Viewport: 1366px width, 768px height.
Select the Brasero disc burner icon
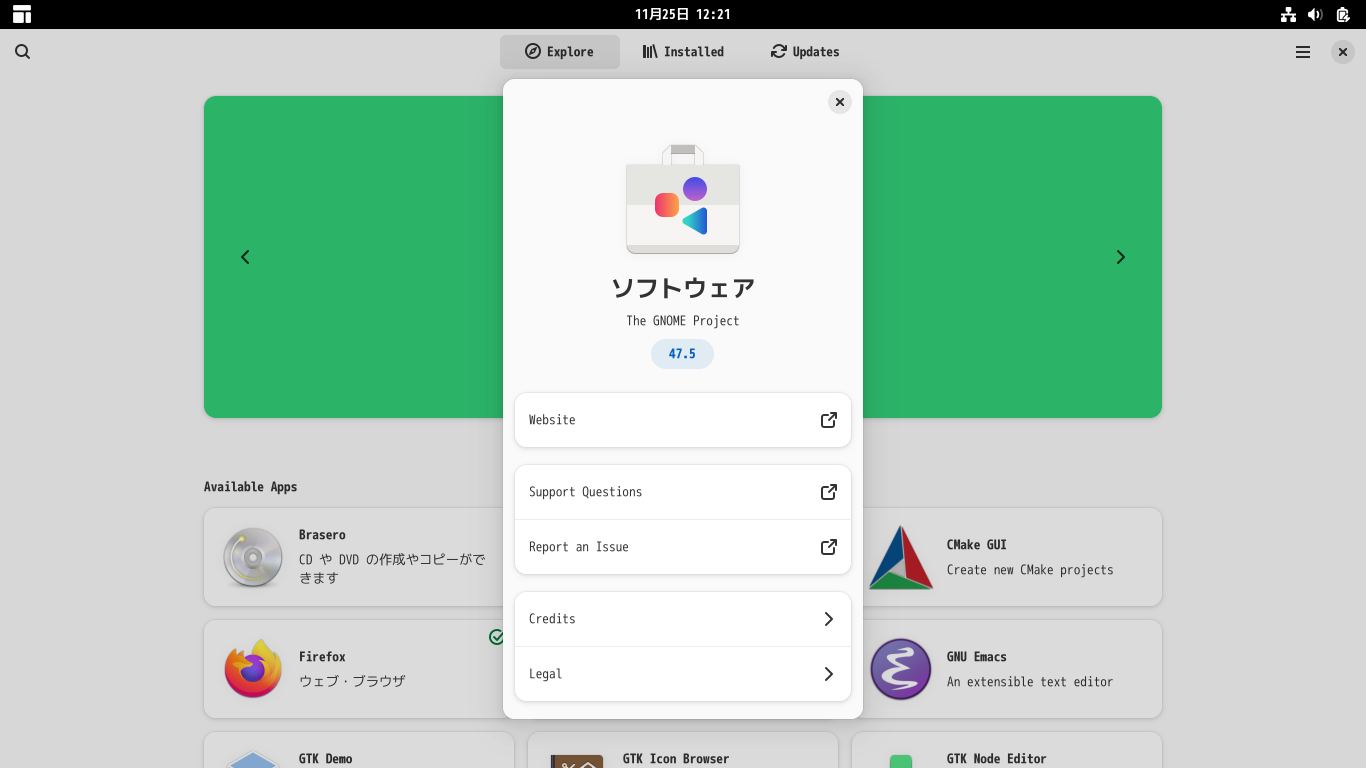tap(252, 557)
